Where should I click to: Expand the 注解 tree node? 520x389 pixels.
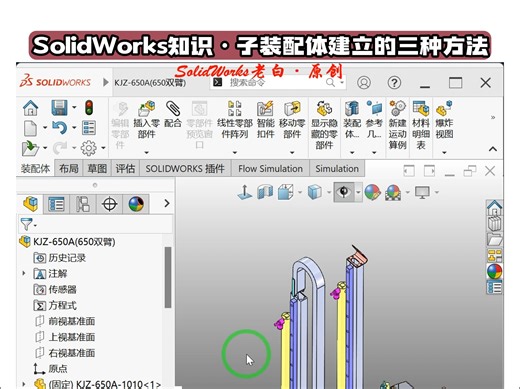24,273
